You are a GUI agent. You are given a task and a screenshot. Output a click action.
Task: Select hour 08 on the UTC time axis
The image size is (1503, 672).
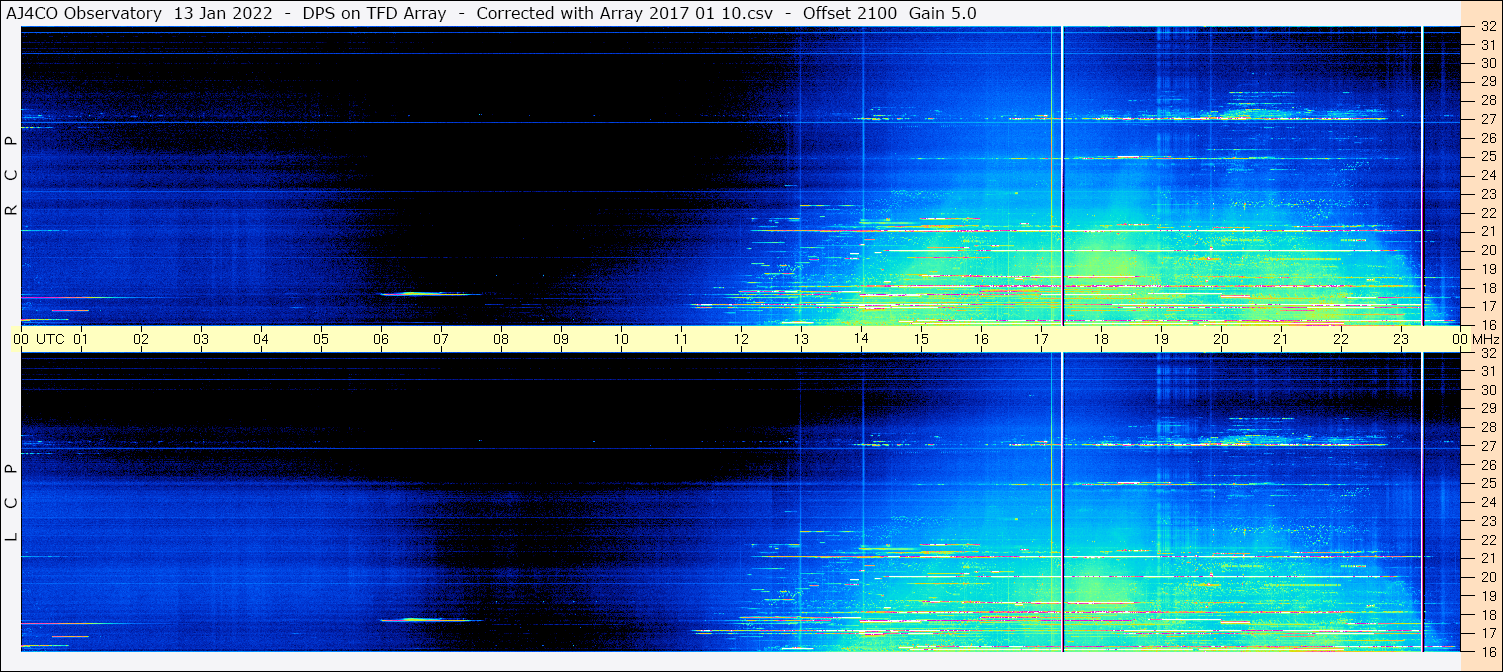(501, 339)
